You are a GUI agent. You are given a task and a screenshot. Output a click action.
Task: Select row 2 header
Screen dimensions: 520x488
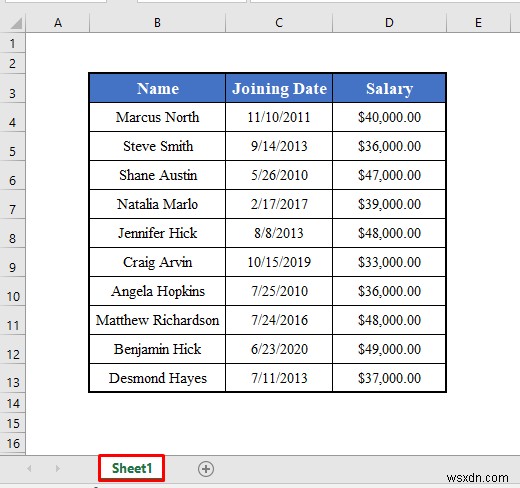pyautogui.click(x=13, y=63)
